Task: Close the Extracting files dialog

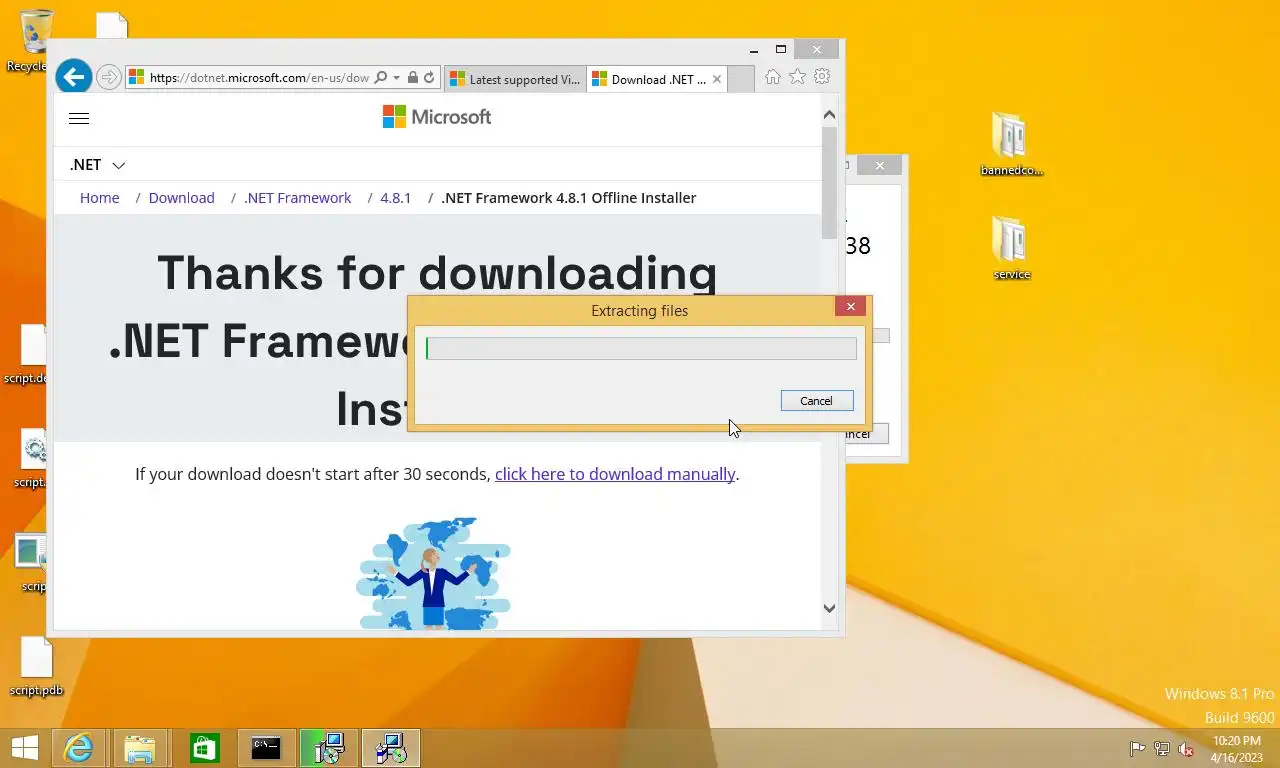Action: (850, 307)
